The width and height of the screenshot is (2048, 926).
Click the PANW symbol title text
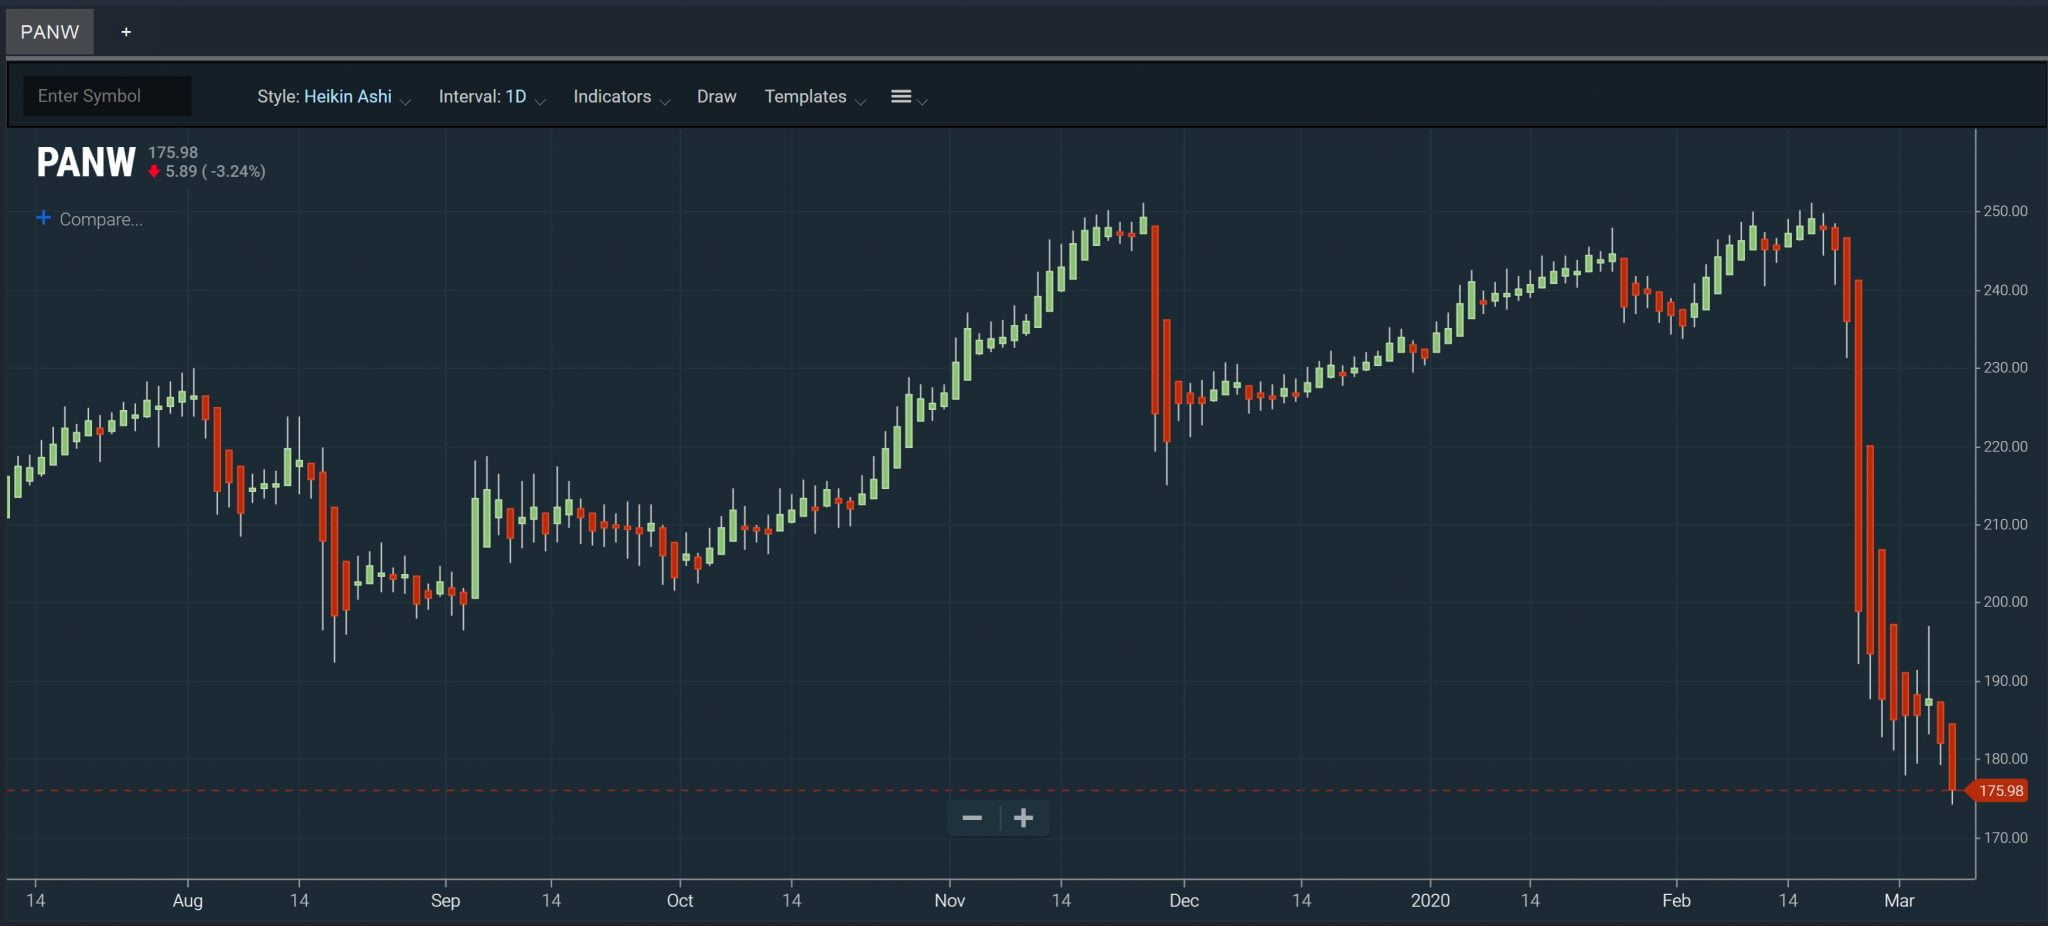[85, 160]
